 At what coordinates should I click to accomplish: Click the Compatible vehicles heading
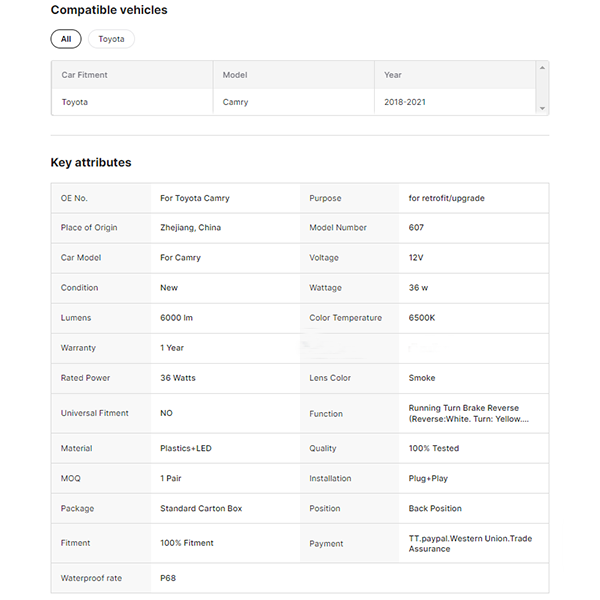click(109, 10)
